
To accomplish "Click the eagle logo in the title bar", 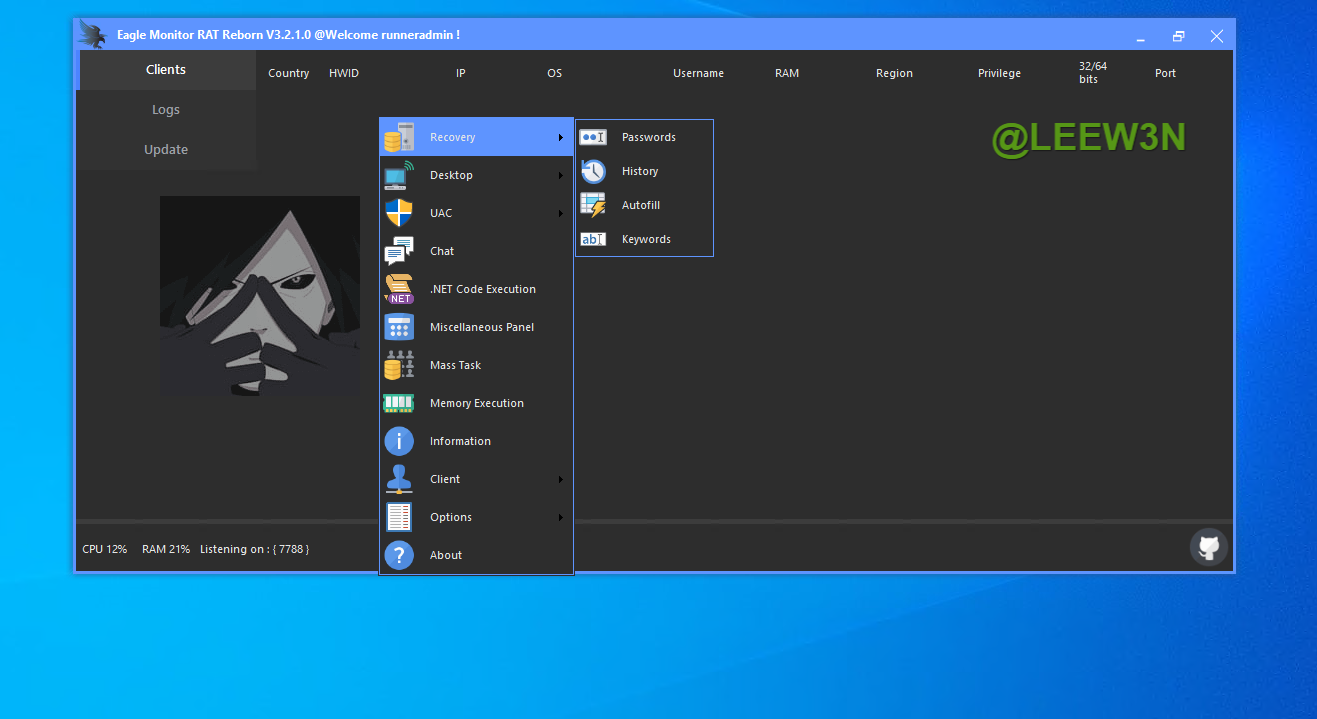I will 93,35.
